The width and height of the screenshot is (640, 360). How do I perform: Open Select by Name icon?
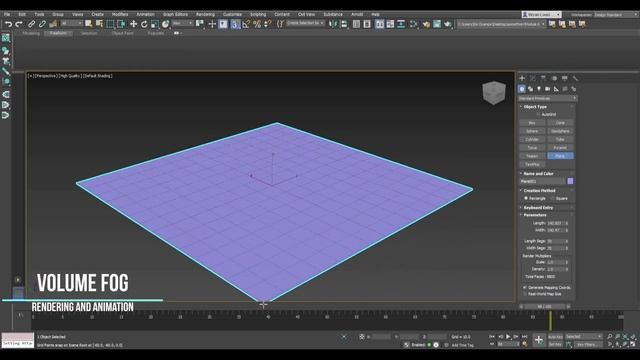coord(99,24)
